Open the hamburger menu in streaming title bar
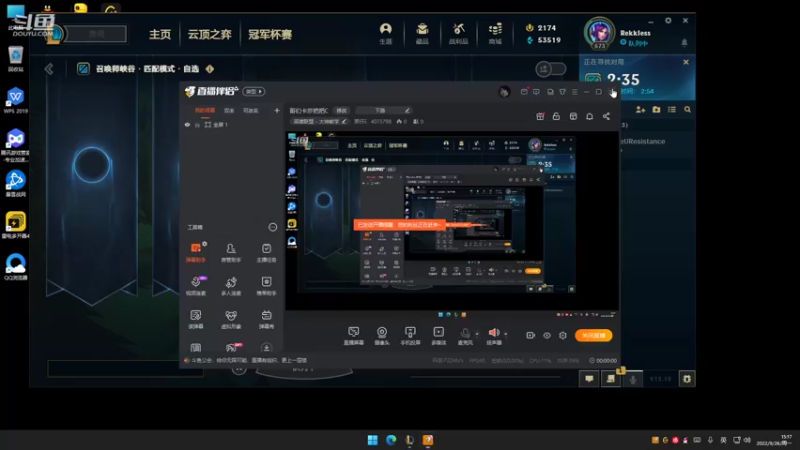Image resolution: width=800 pixels, height=450 pixels. point(574,92)
